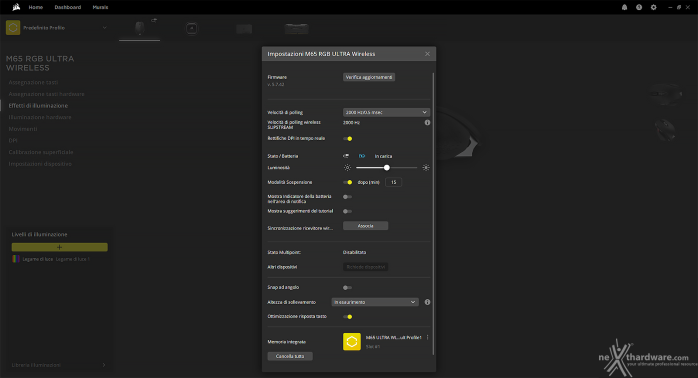
Task: Add a new lighting layer with plus button
Action: pos(60,247)
